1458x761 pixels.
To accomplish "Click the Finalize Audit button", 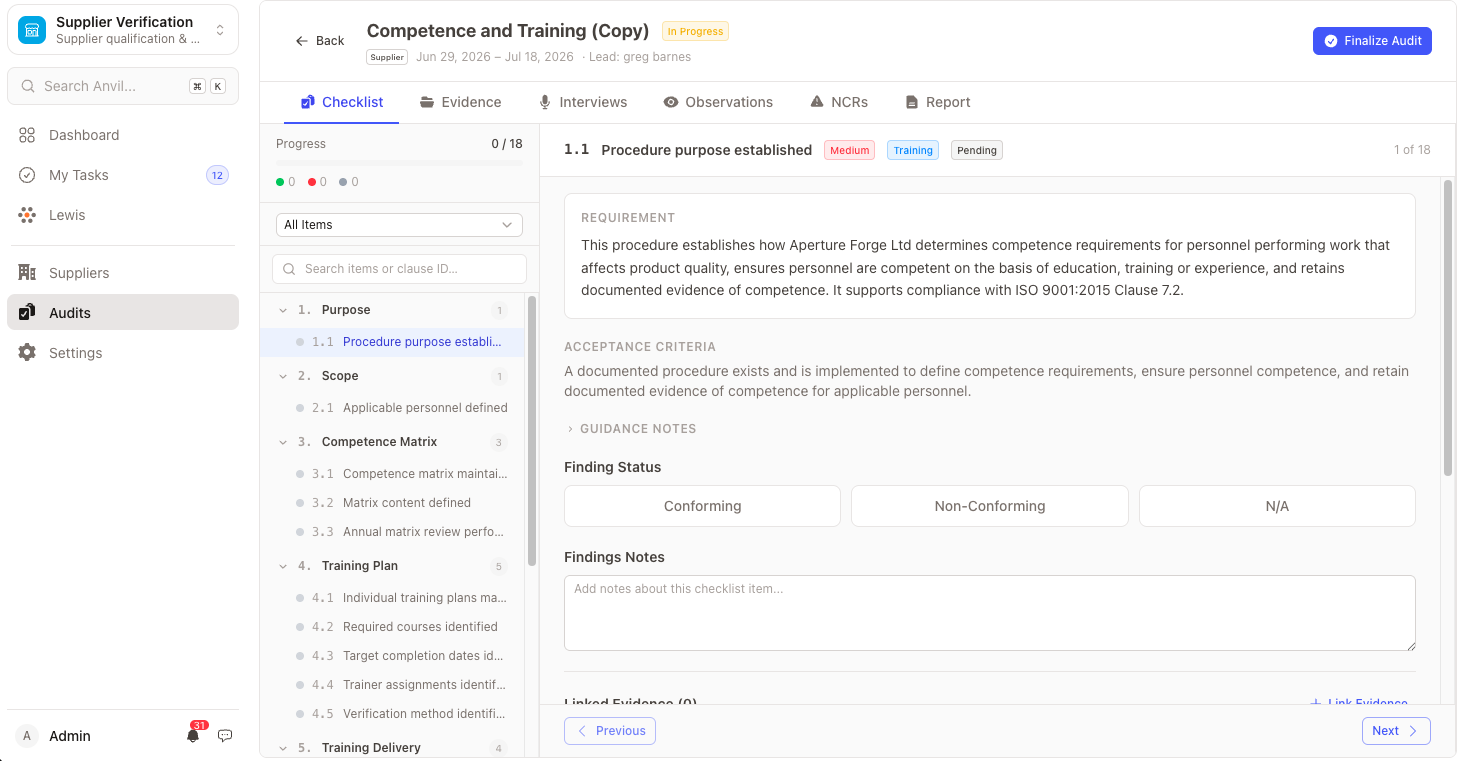I will pyautogui.click(x=1372, y=41).
